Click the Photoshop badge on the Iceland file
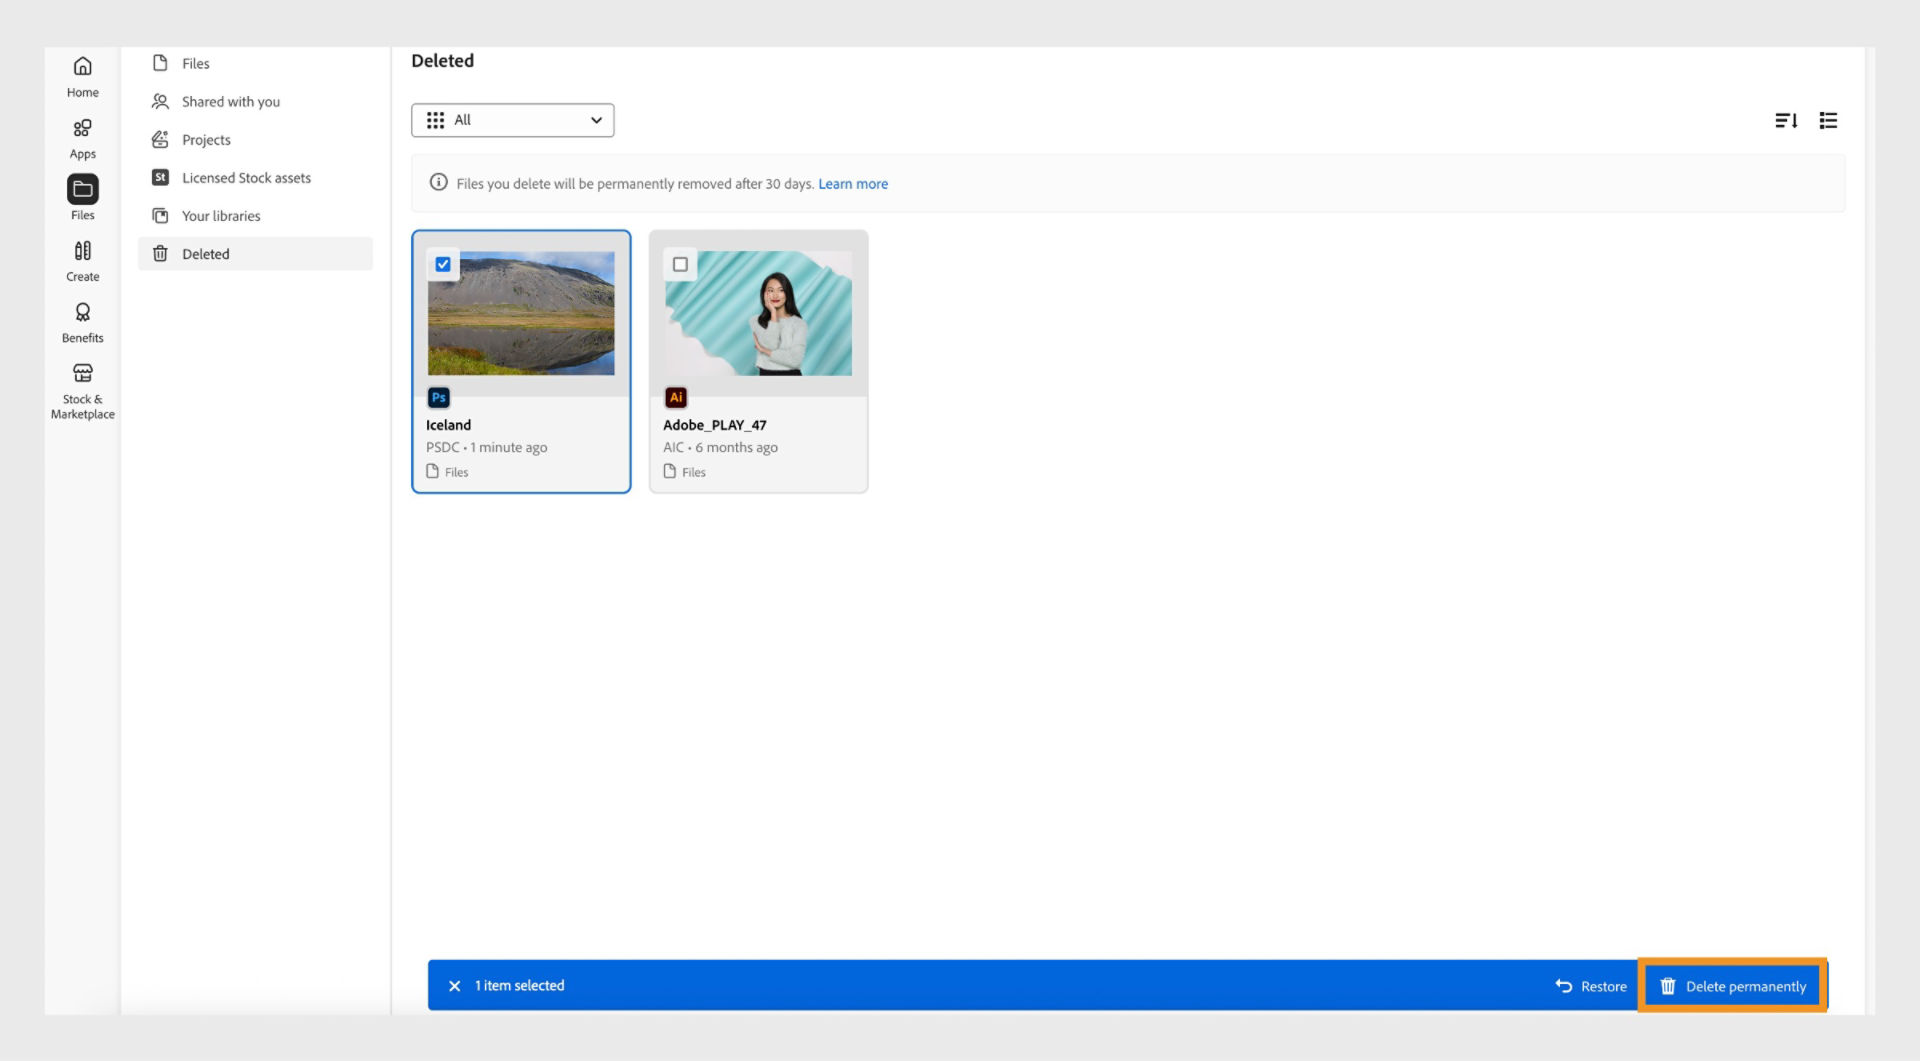 [439, 397]
